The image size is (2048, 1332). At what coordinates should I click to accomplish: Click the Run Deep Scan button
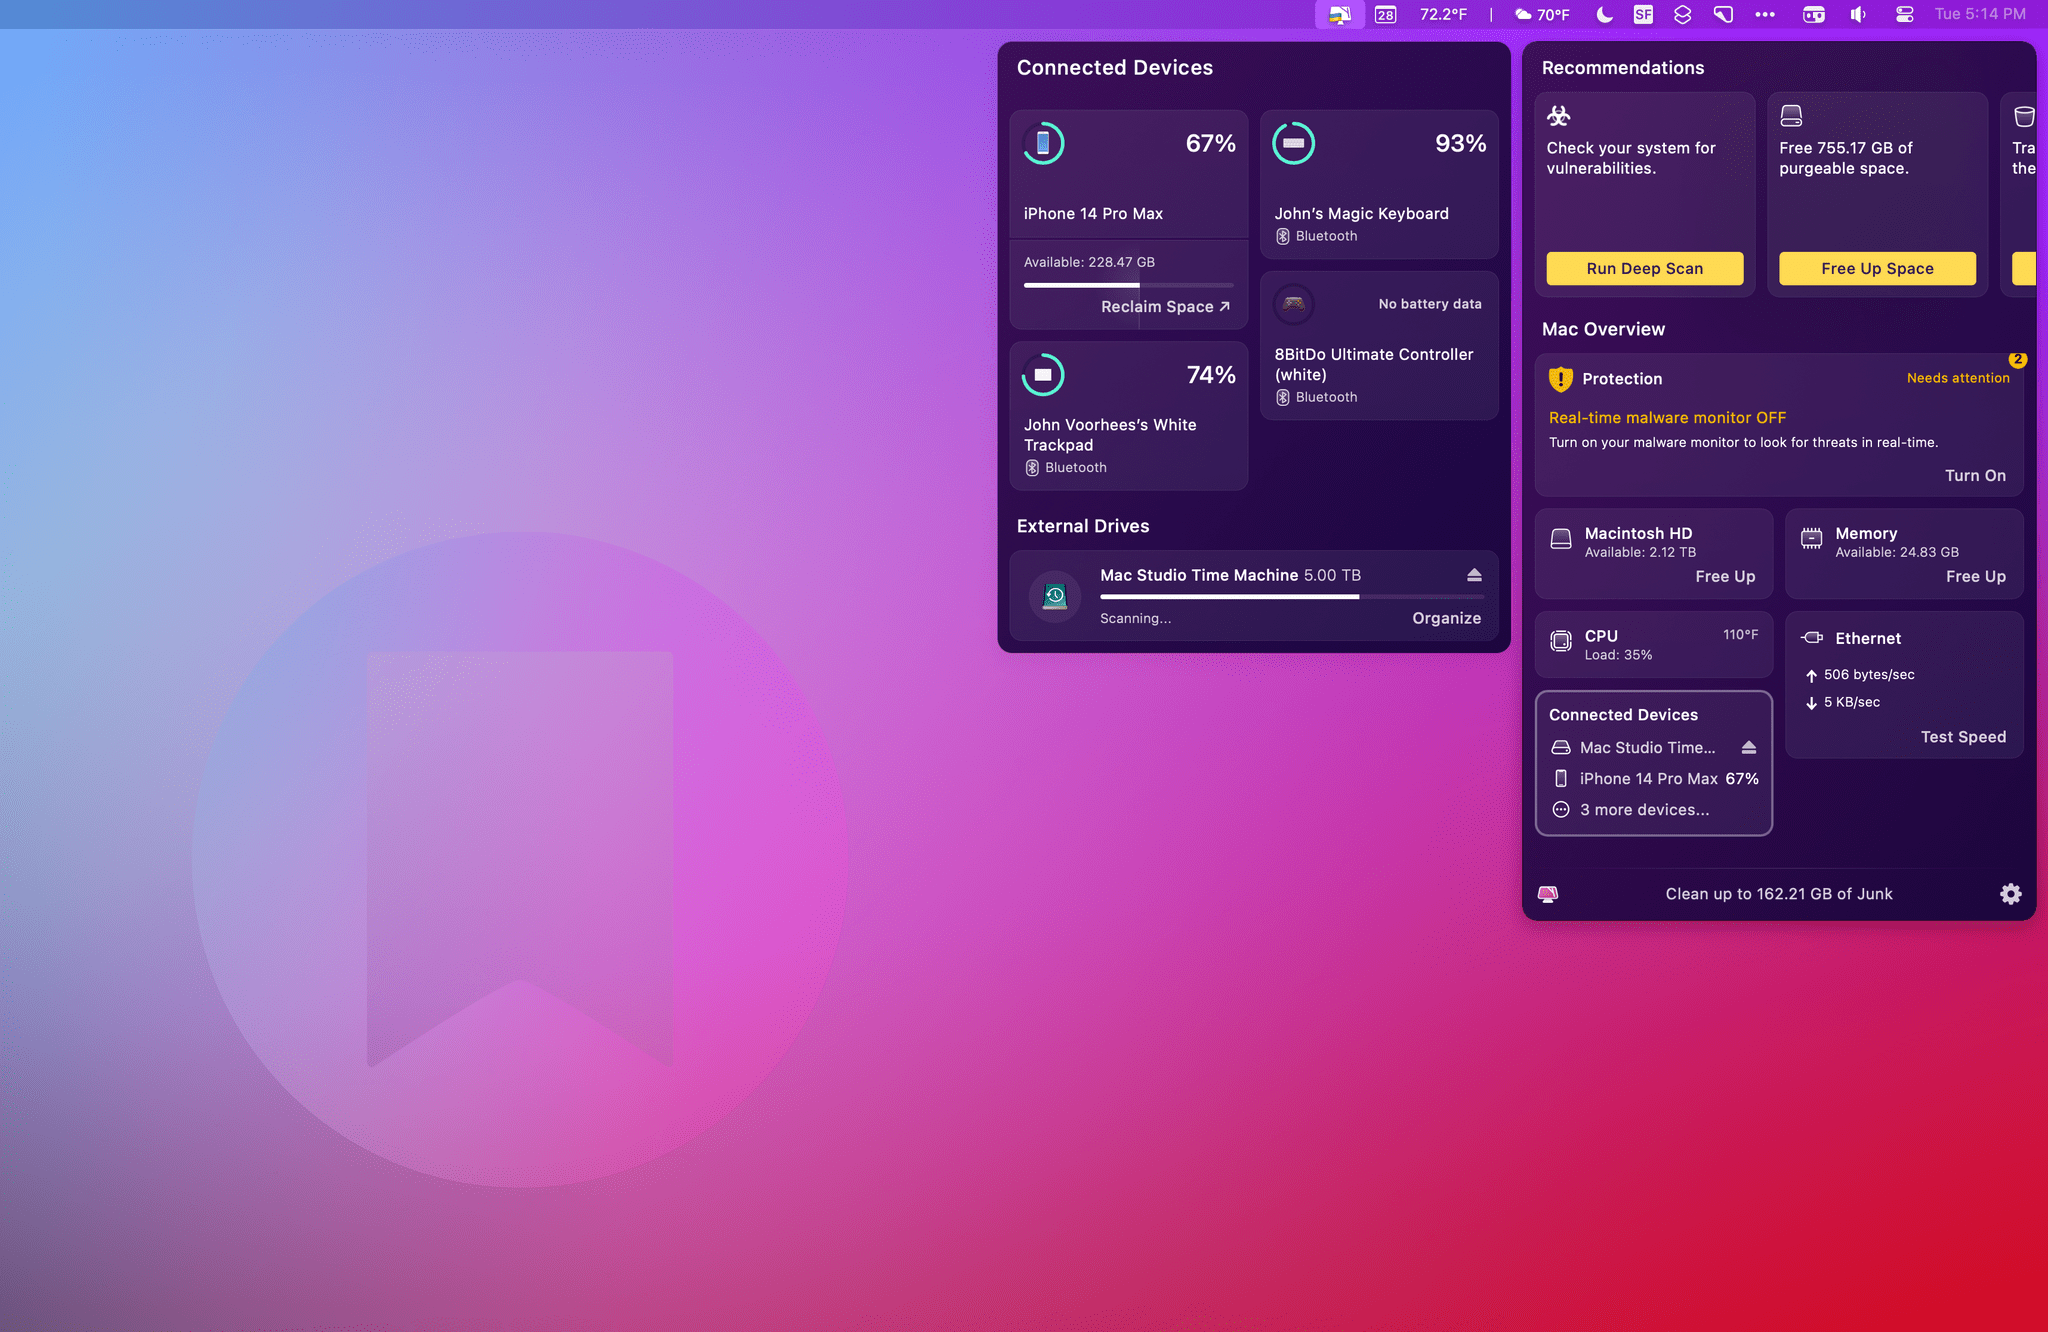(x=1644, y=268)
